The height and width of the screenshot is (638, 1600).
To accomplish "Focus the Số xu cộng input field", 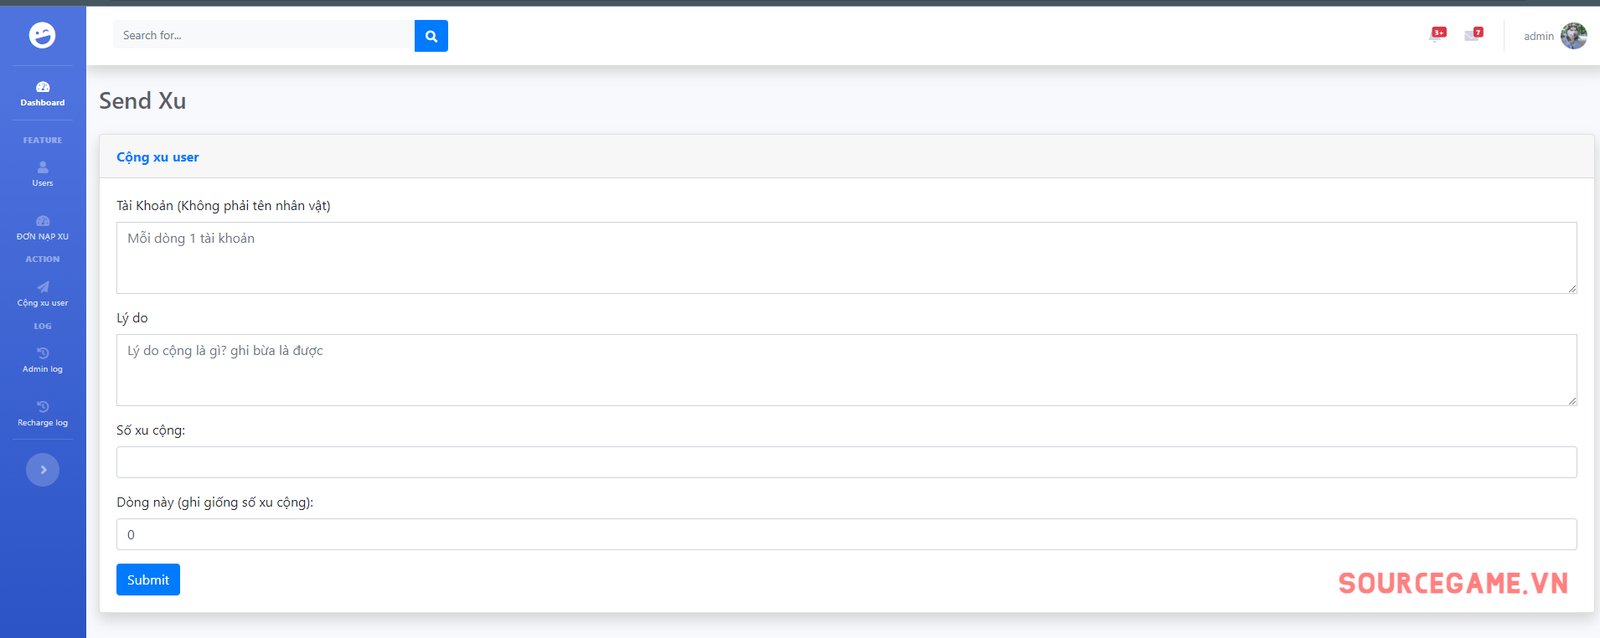I will pos(846,462).
